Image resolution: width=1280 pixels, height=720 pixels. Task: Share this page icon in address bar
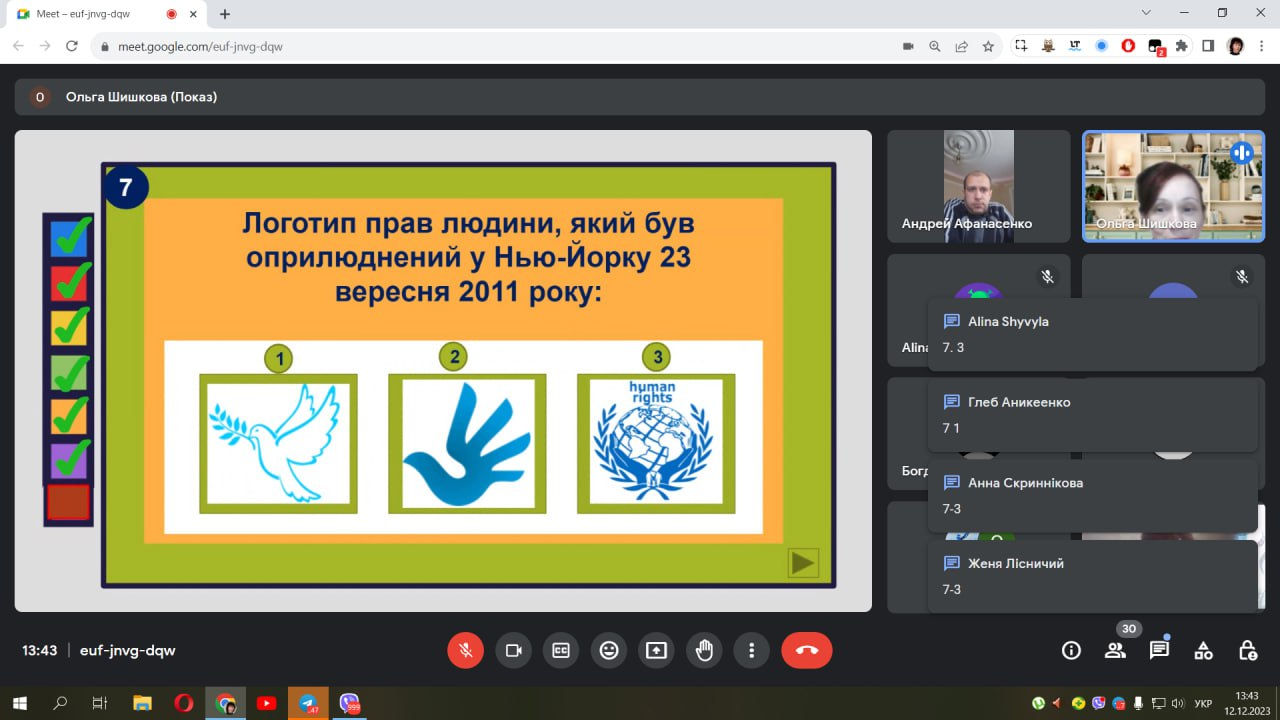pyautogui.click(x=962, y=46)
